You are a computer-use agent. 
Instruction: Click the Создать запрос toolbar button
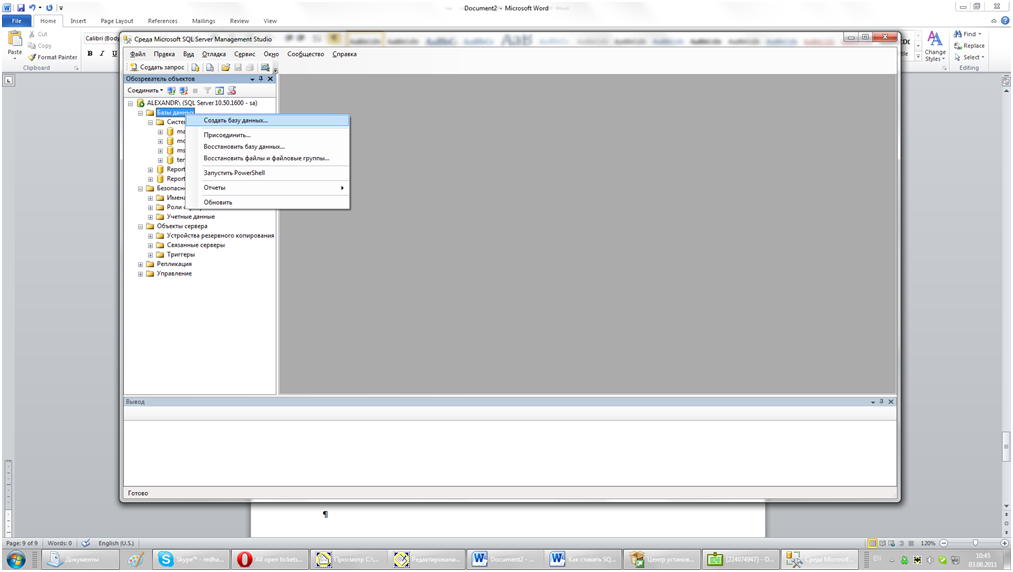pos(157,67)
